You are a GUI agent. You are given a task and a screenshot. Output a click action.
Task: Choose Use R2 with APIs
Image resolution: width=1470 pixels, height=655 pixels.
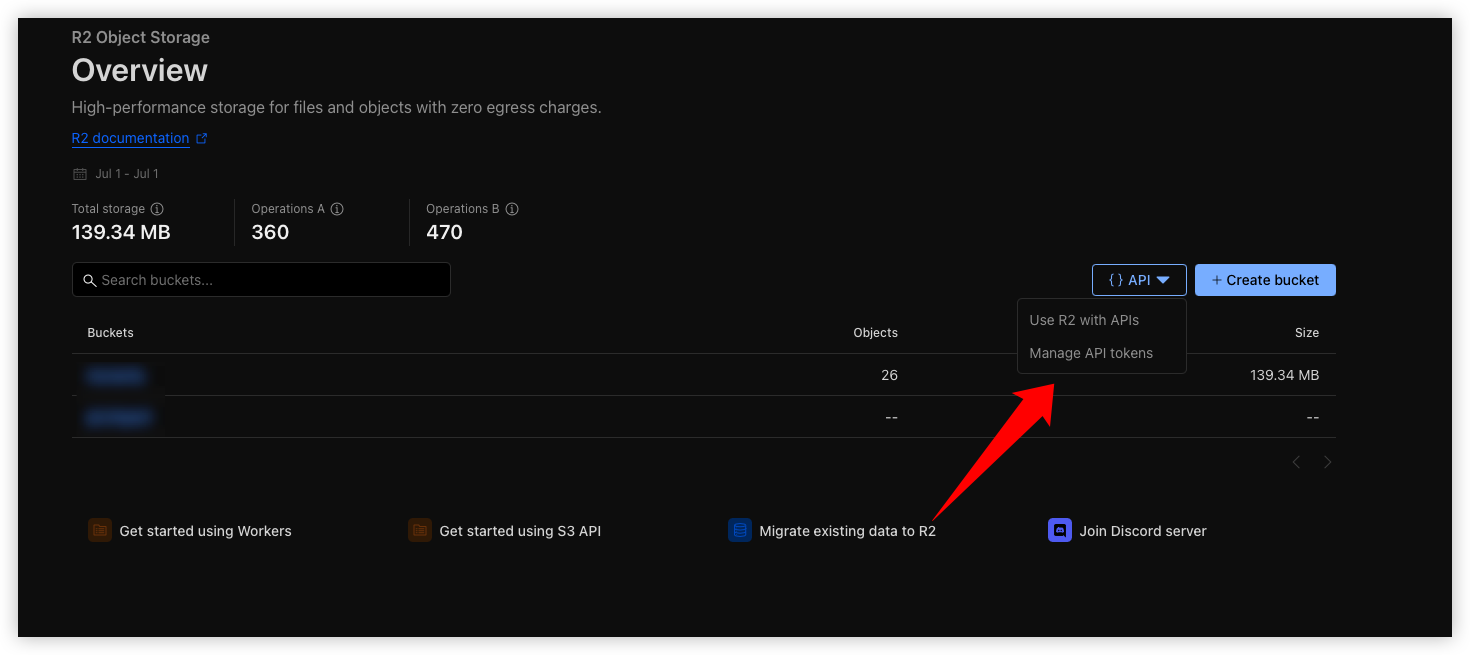[x=1084, y=320]
